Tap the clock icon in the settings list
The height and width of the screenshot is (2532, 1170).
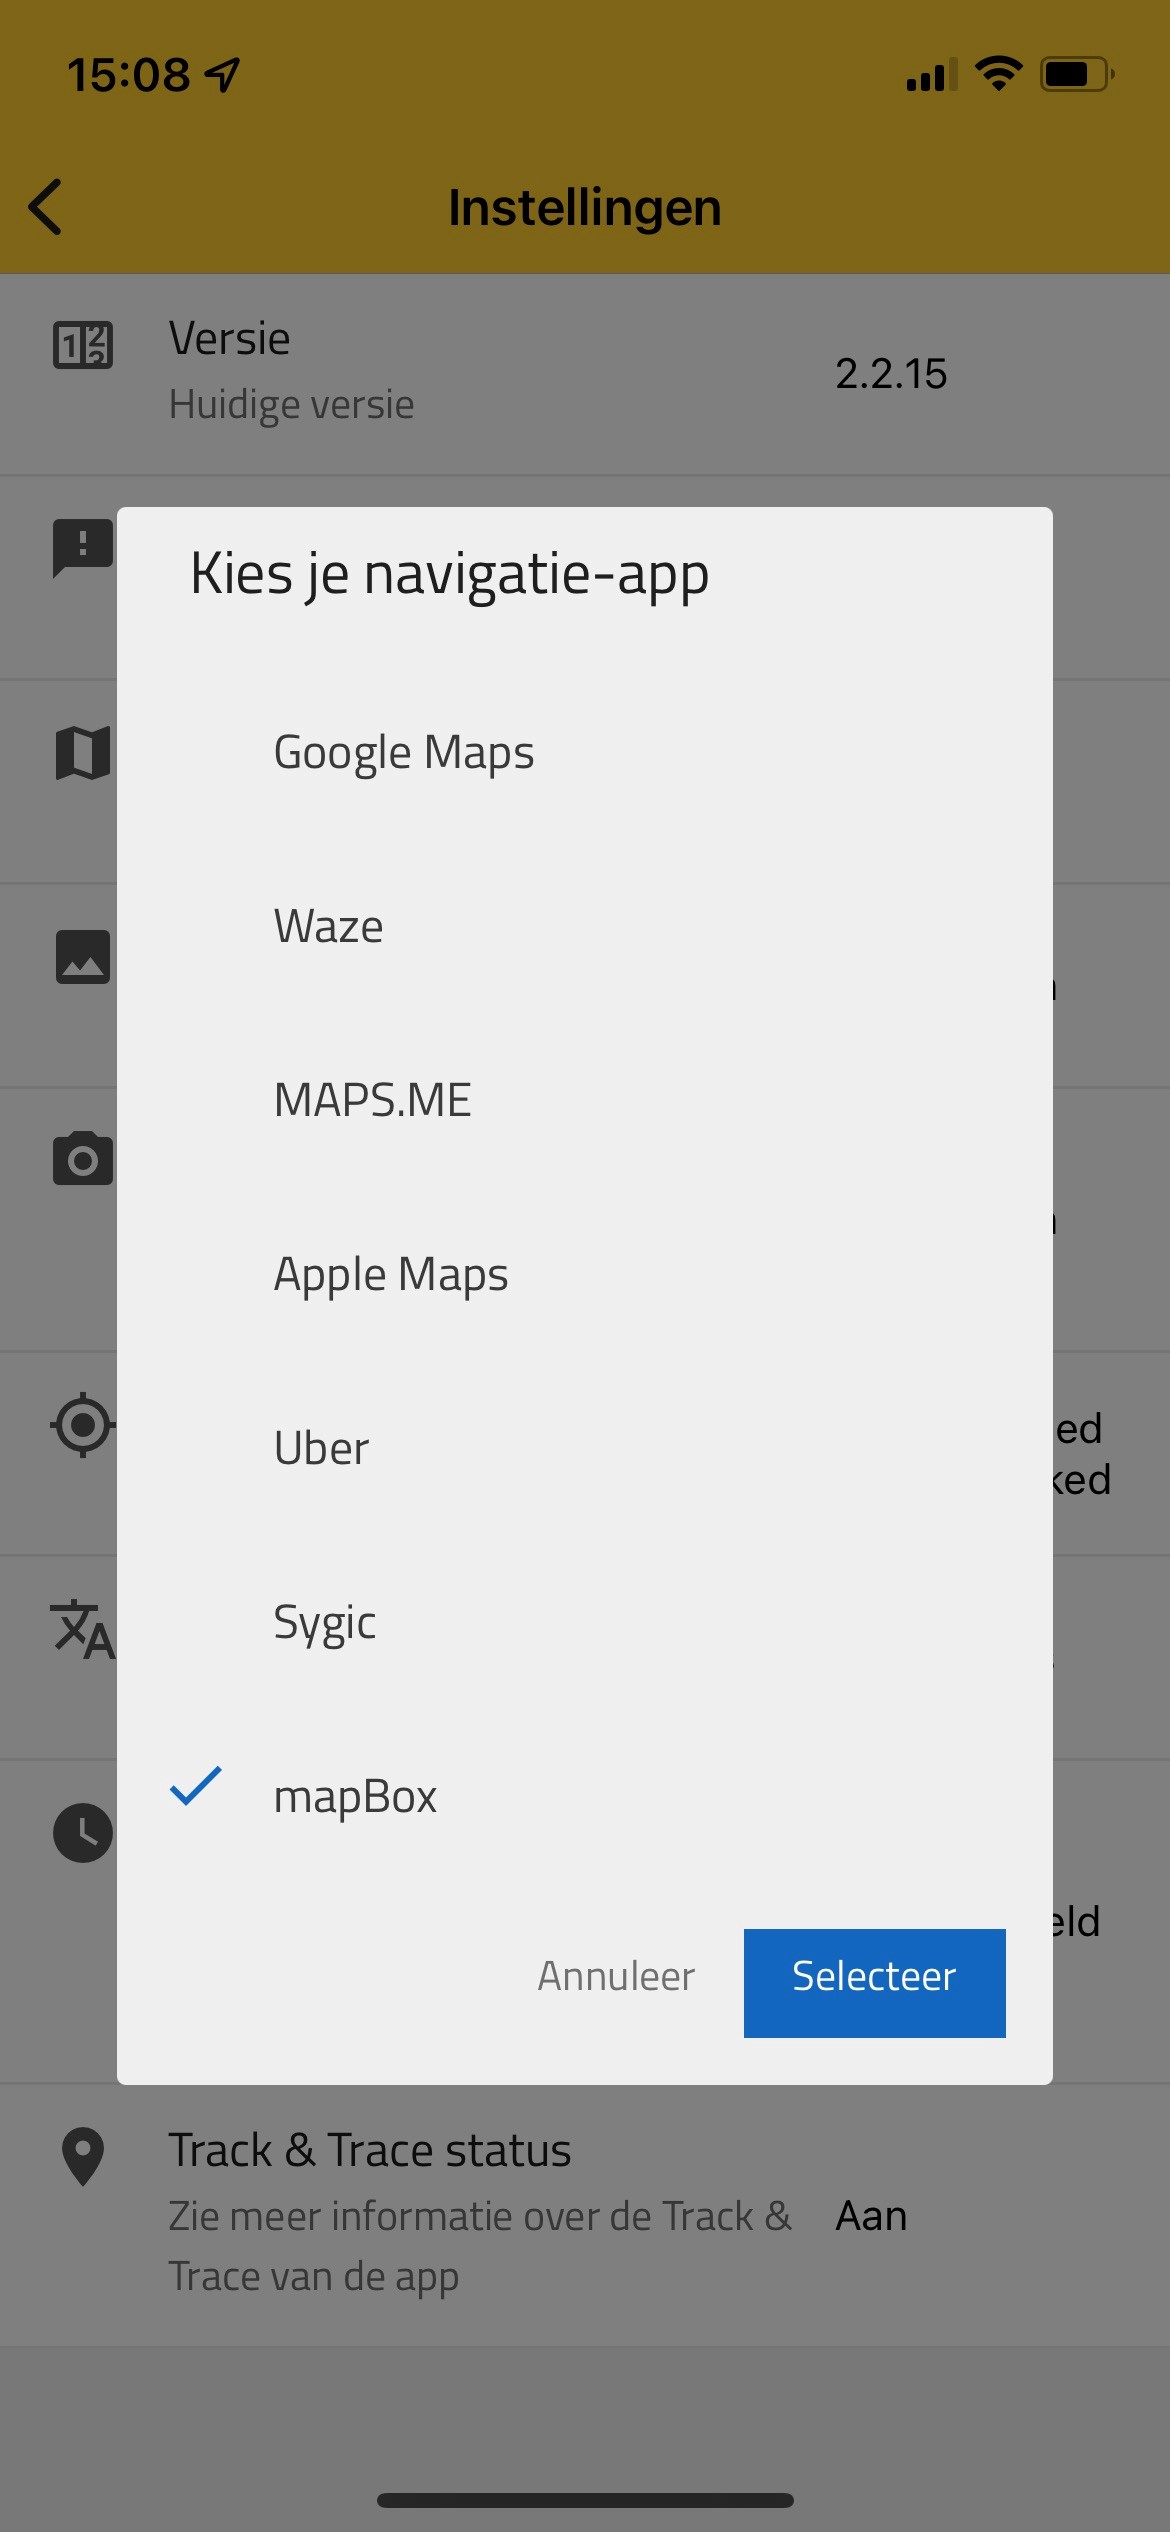pos(83,1833)
